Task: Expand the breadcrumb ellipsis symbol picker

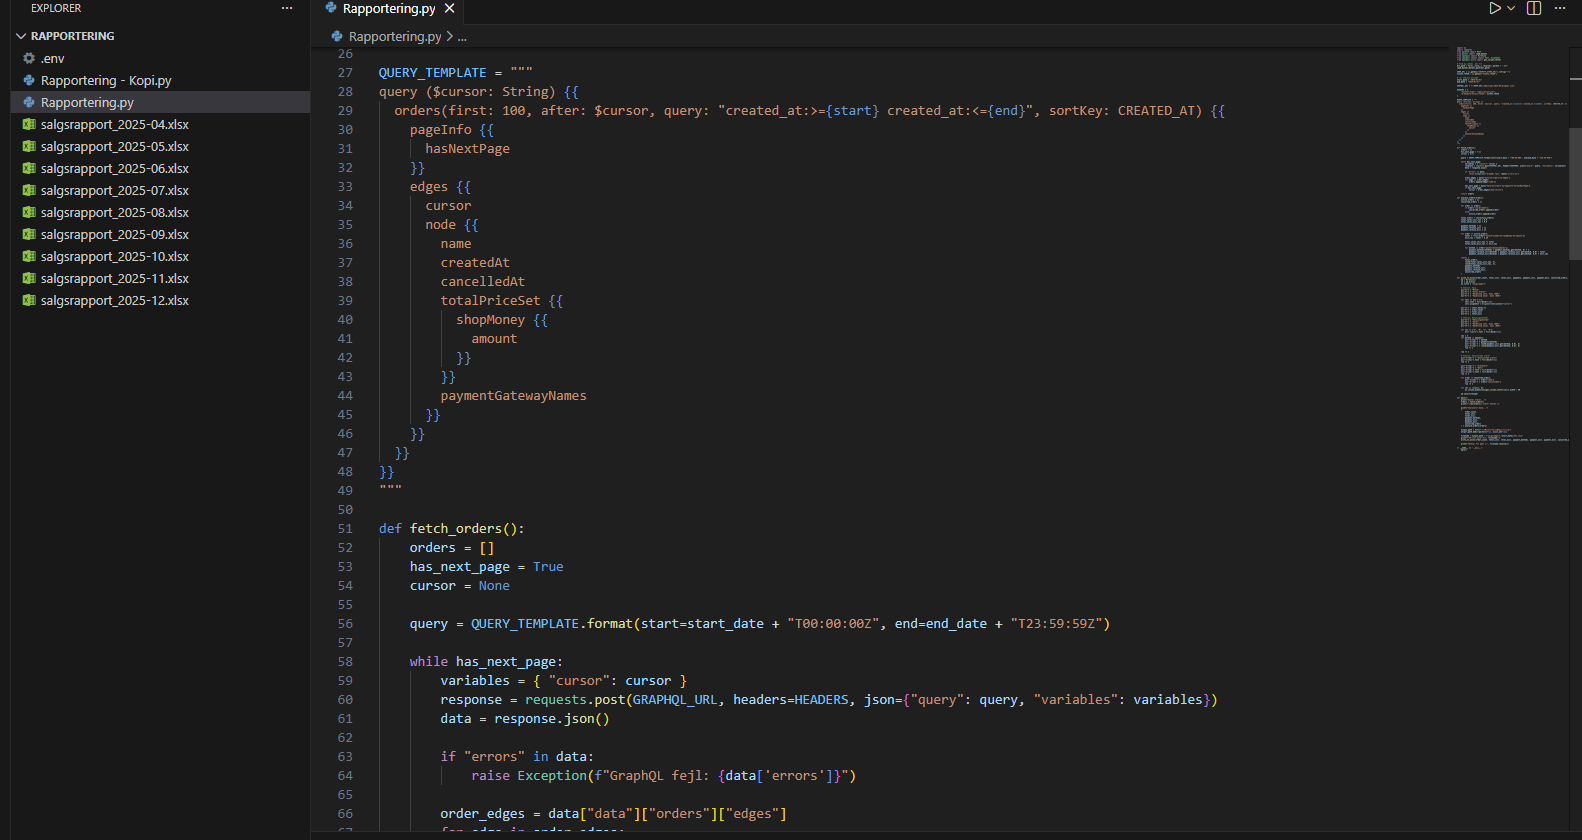Action: pyautogui.click(x=462, y=37)
